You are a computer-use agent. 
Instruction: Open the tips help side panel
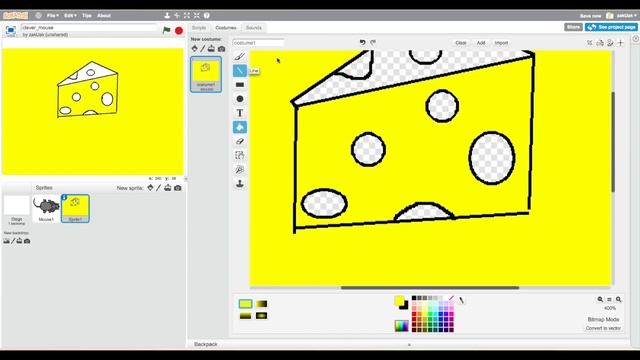tap(636, 39)
